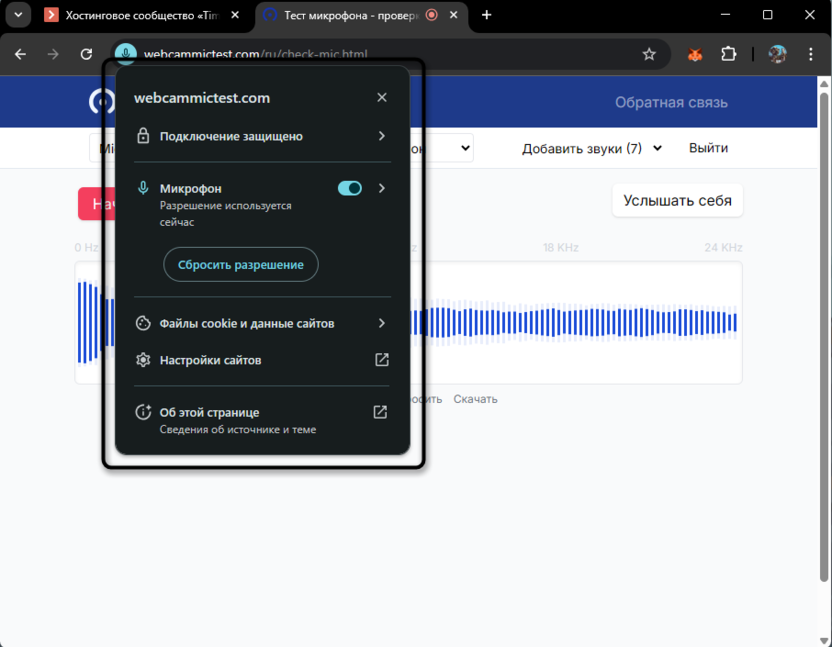
Task: Minimize the browser window
Action: 725,15
